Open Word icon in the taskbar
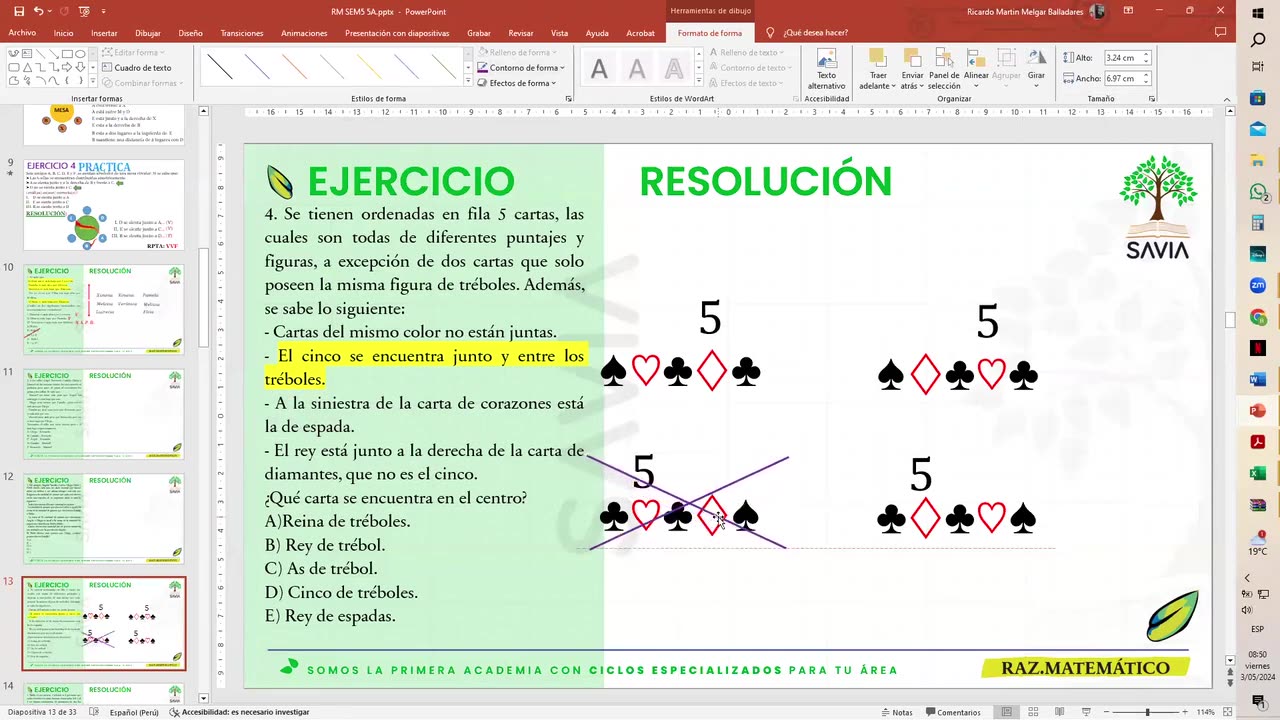The width and height of the screenshot is (1280, 720). tap(1258, 380)
